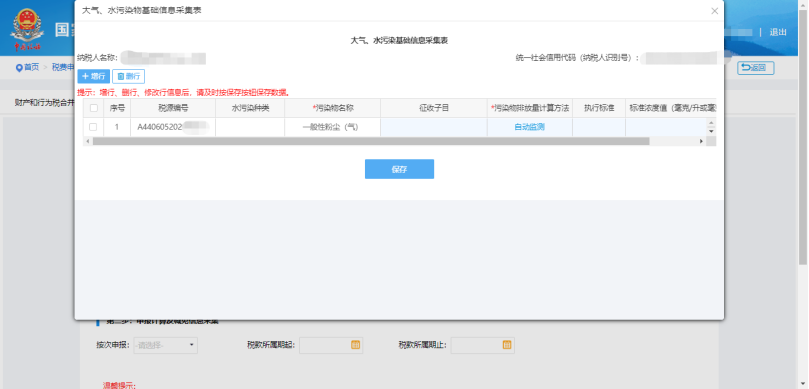Click the 税款所属期起 date input field
This screenshot has height=389, width=809.
coord(331,345)
